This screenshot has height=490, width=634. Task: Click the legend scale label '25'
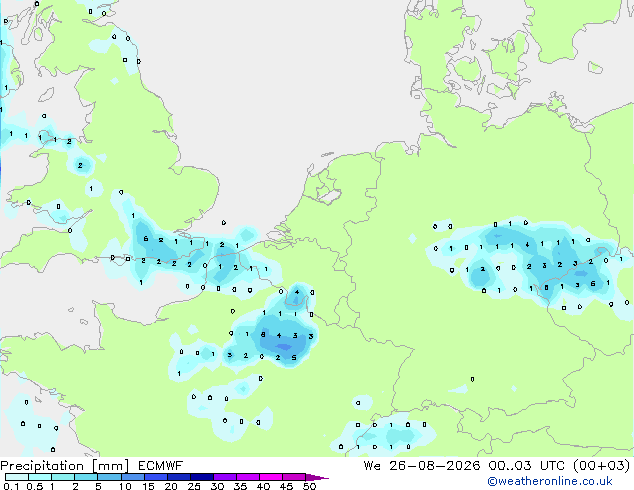click(194, 486)
